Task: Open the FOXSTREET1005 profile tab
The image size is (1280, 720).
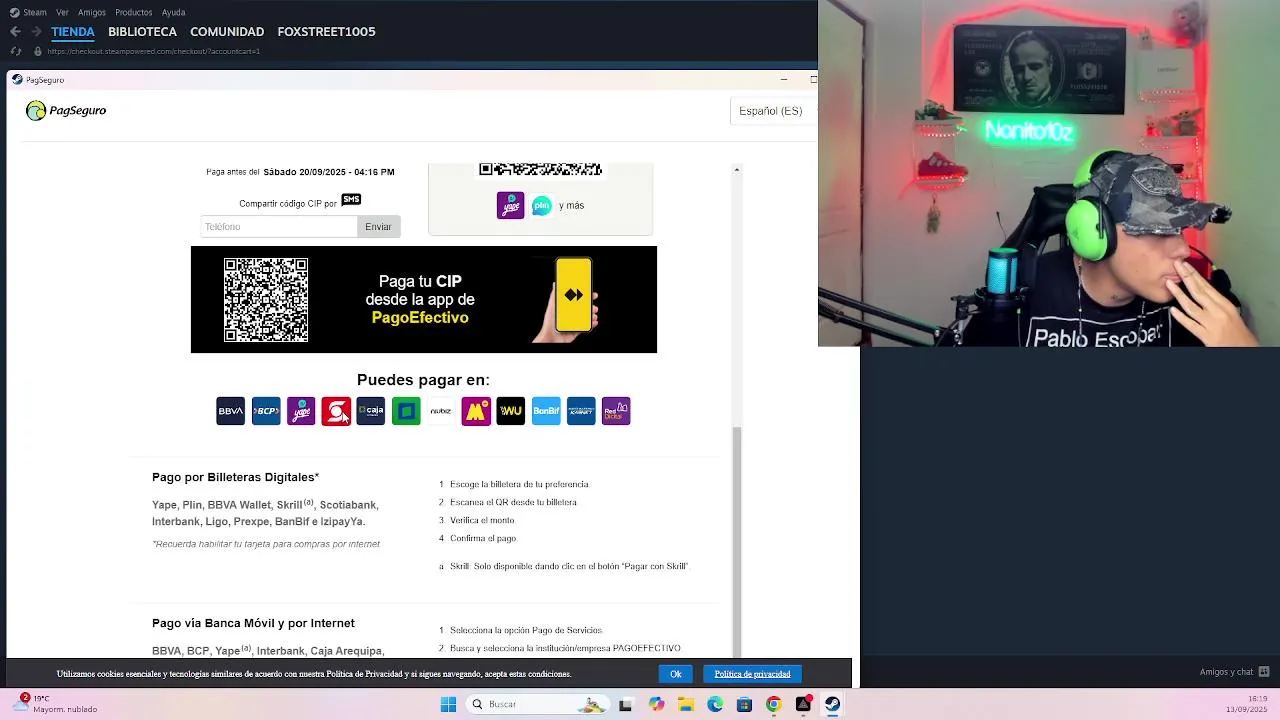Action: click(x=326, y=32)
